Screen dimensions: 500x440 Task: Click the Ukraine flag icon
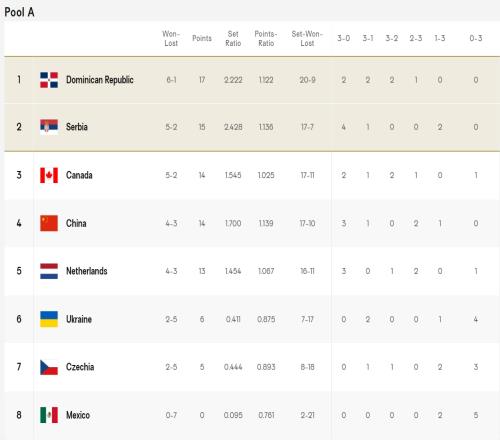point(49,319)
